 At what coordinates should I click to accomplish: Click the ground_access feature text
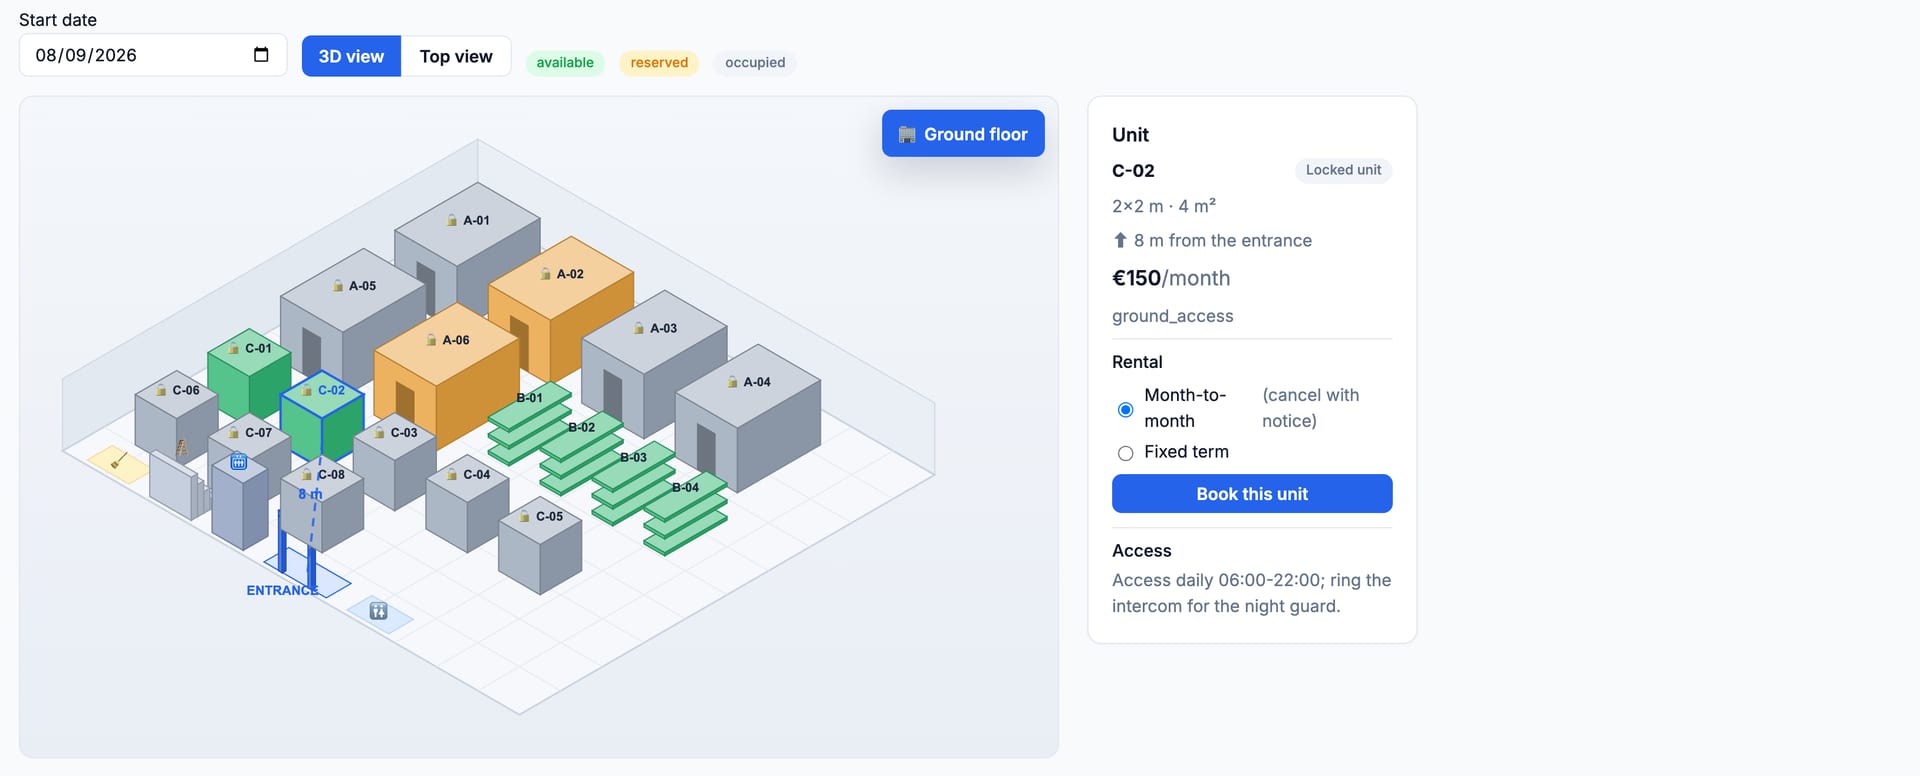pyautogui.click(x=1172, y=316)
